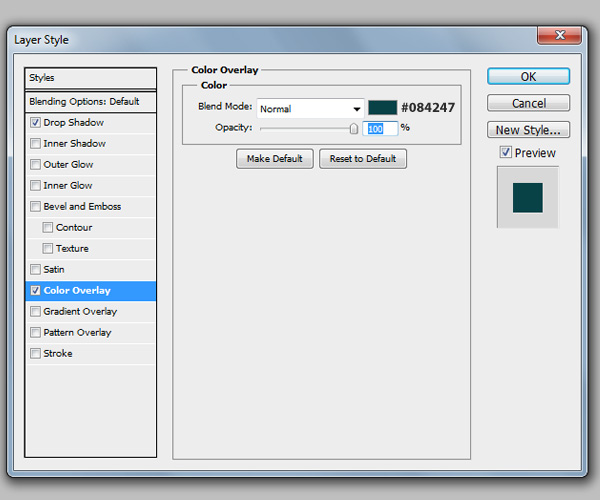The height and width of the screenshot is (500, 600).
Task: Select the Contour style label
Action: pyautogui.click(x=74, y=228)
